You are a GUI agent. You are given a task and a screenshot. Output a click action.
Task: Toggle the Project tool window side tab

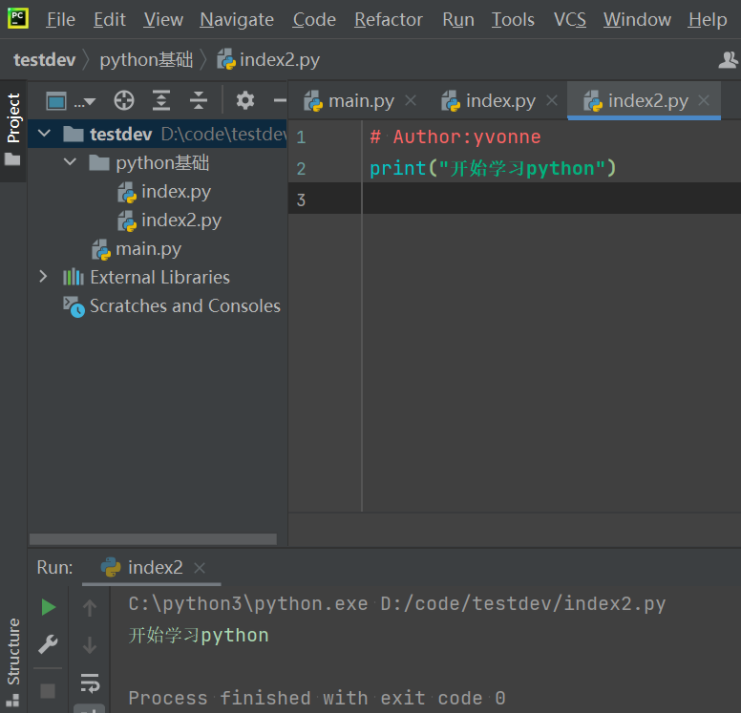tap(13, 130)
